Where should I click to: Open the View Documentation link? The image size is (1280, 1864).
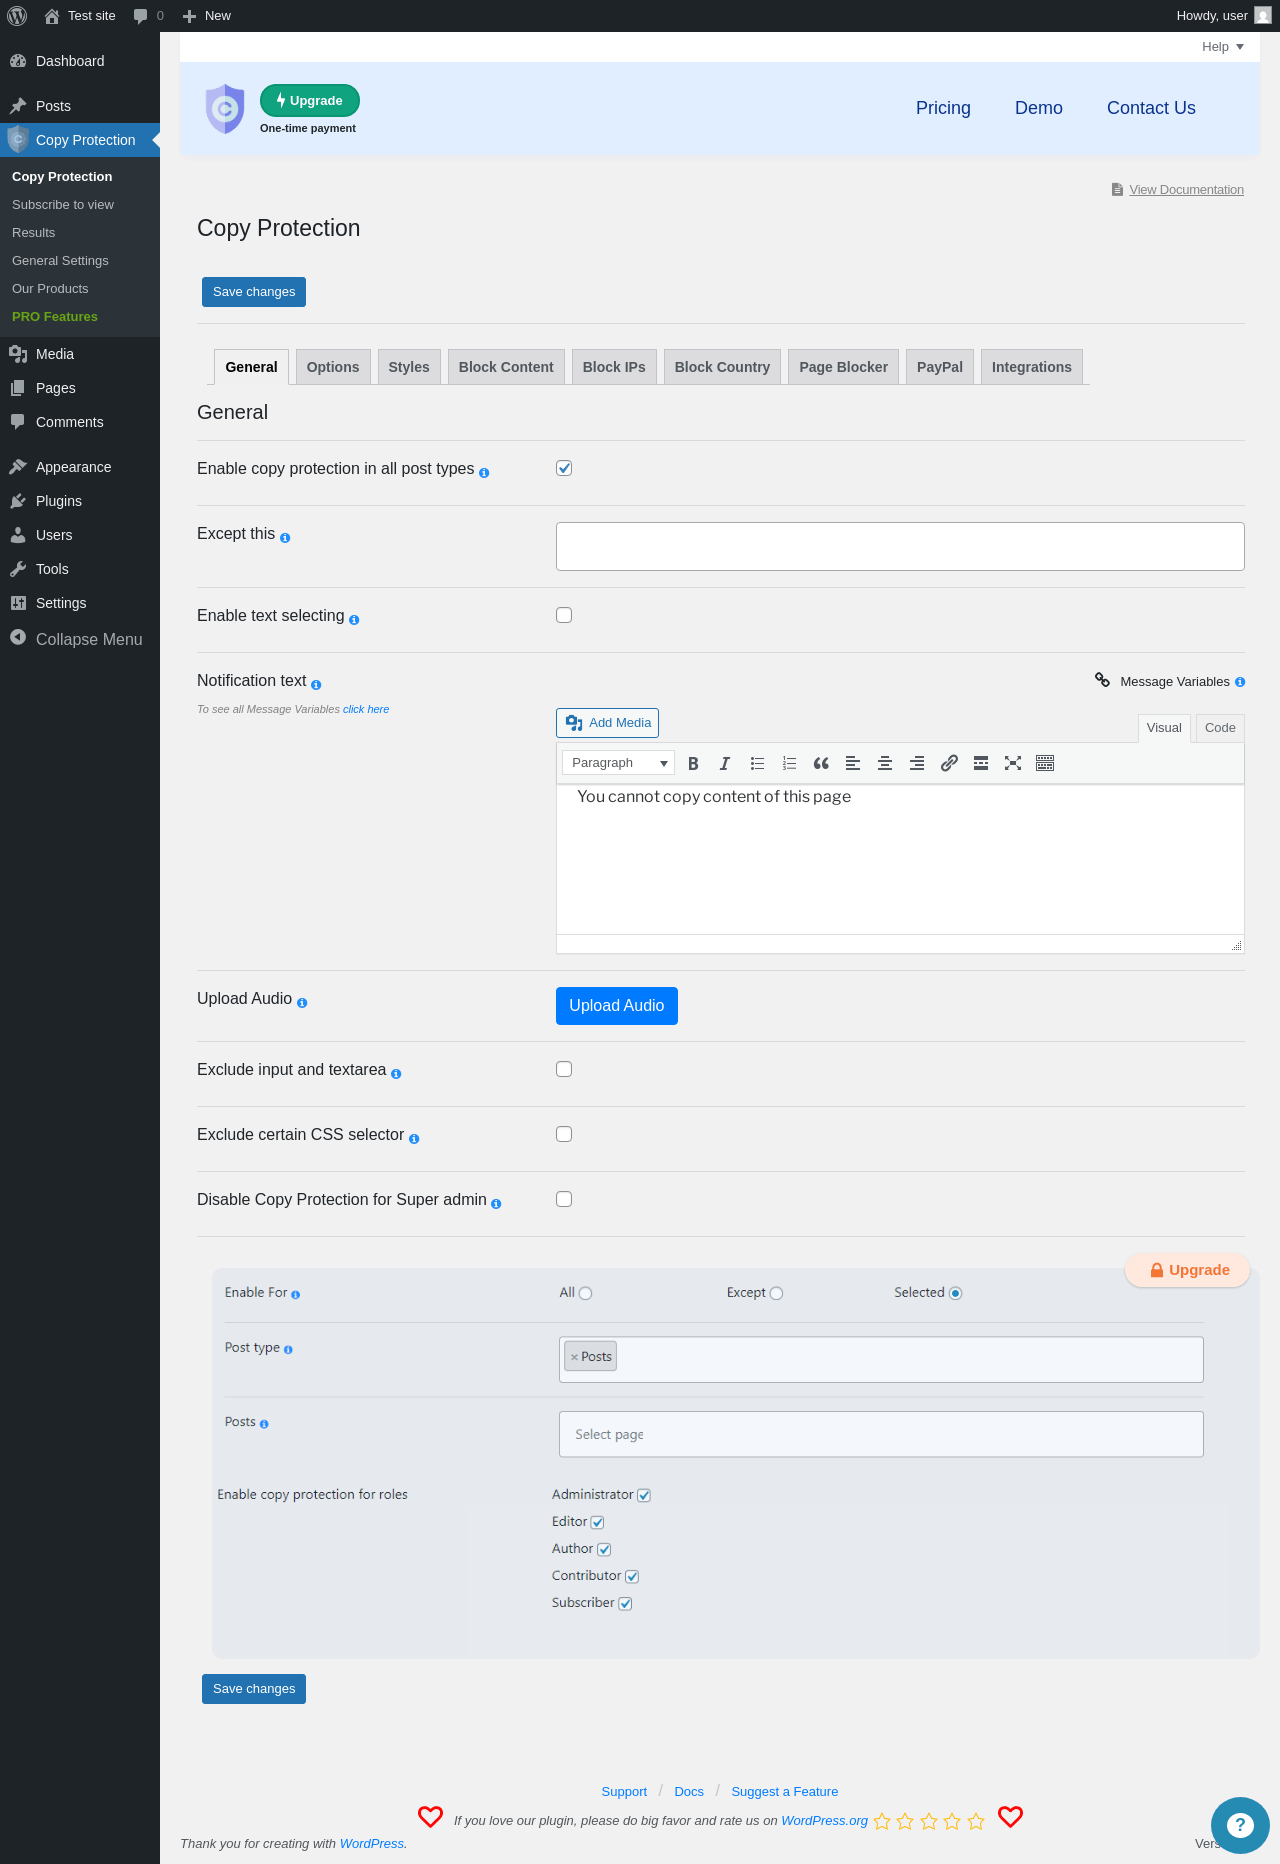click(1186, 190)
